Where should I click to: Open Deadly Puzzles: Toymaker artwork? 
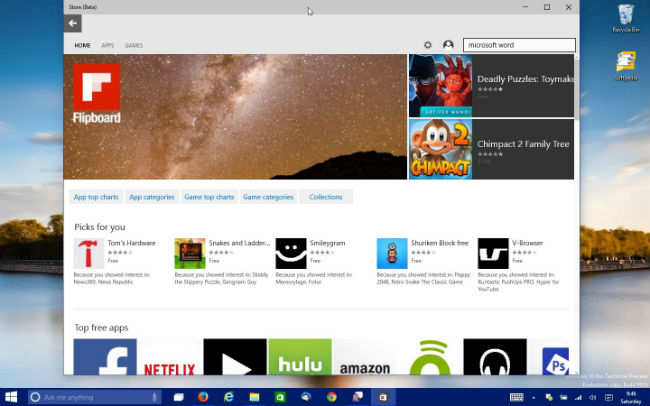click(440, 85)
